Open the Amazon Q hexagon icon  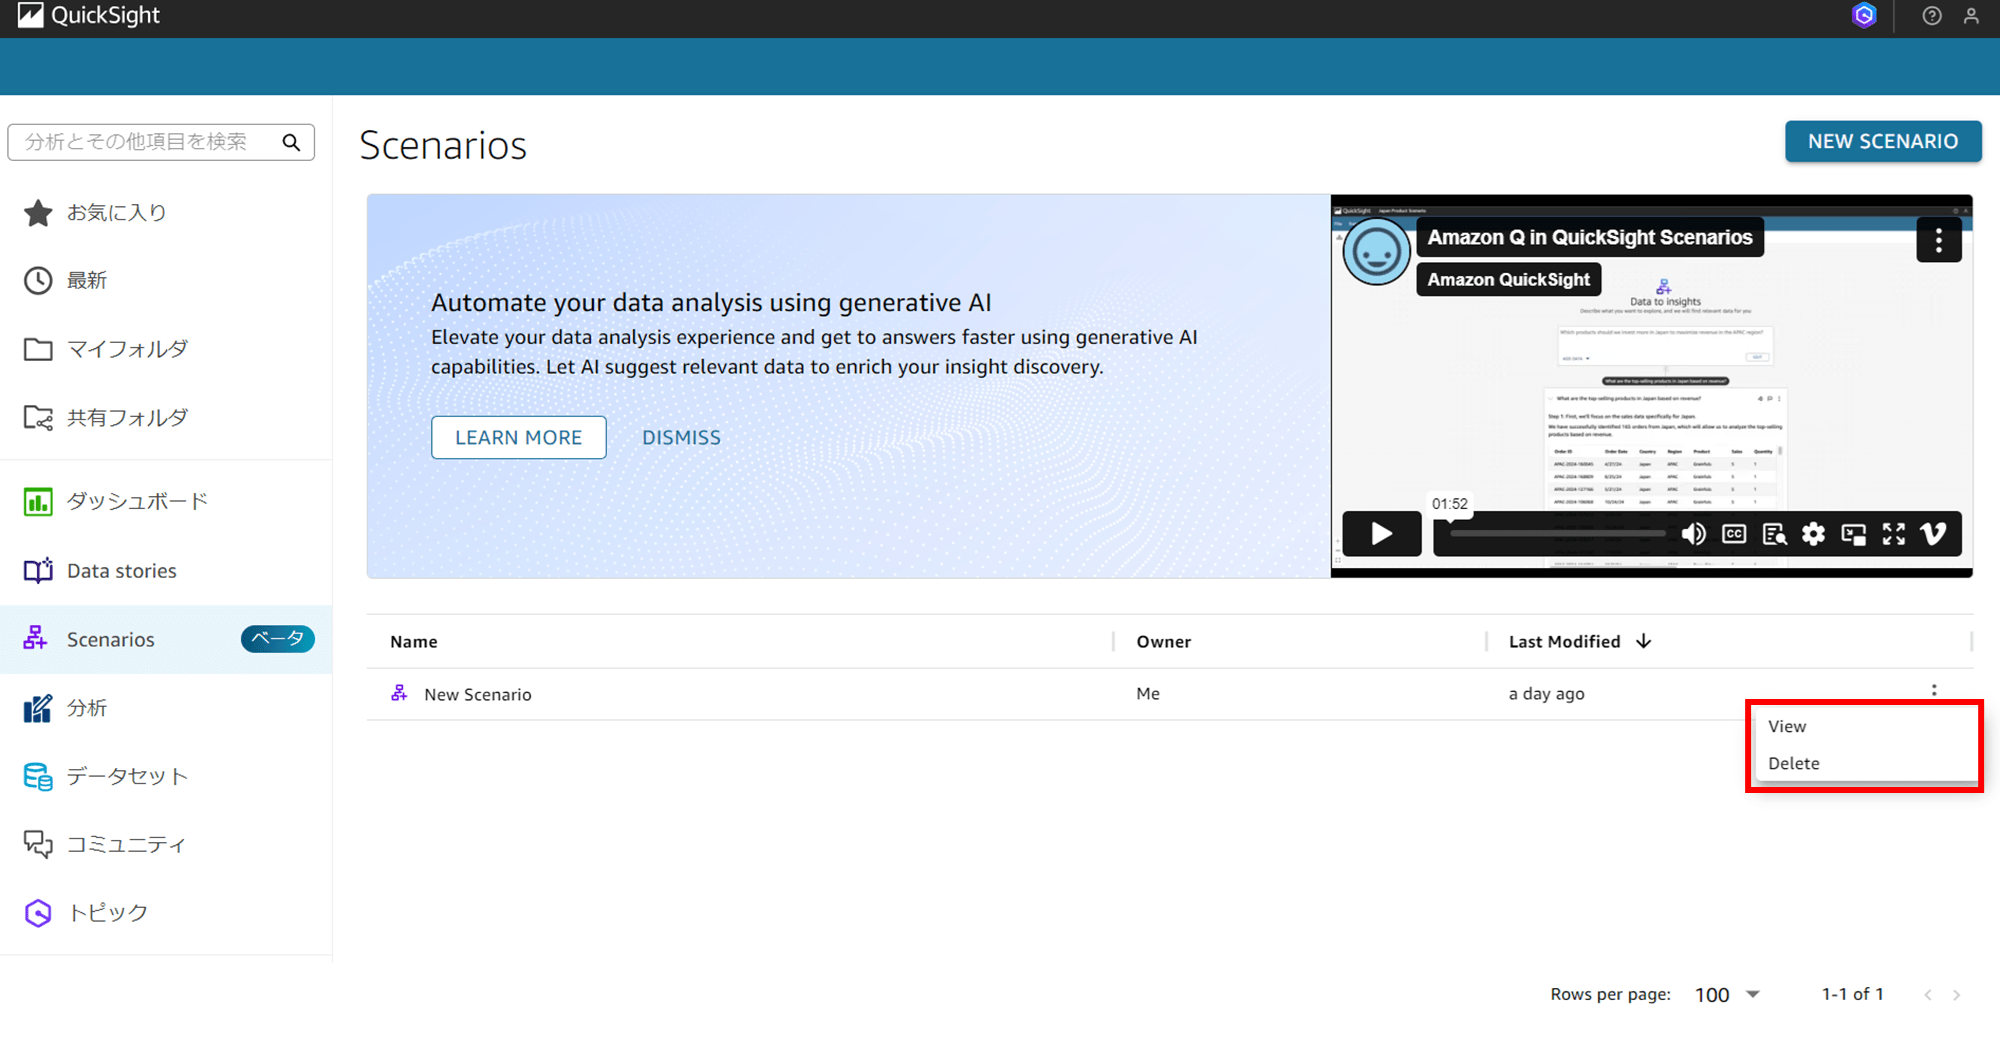pos(1864,15)
